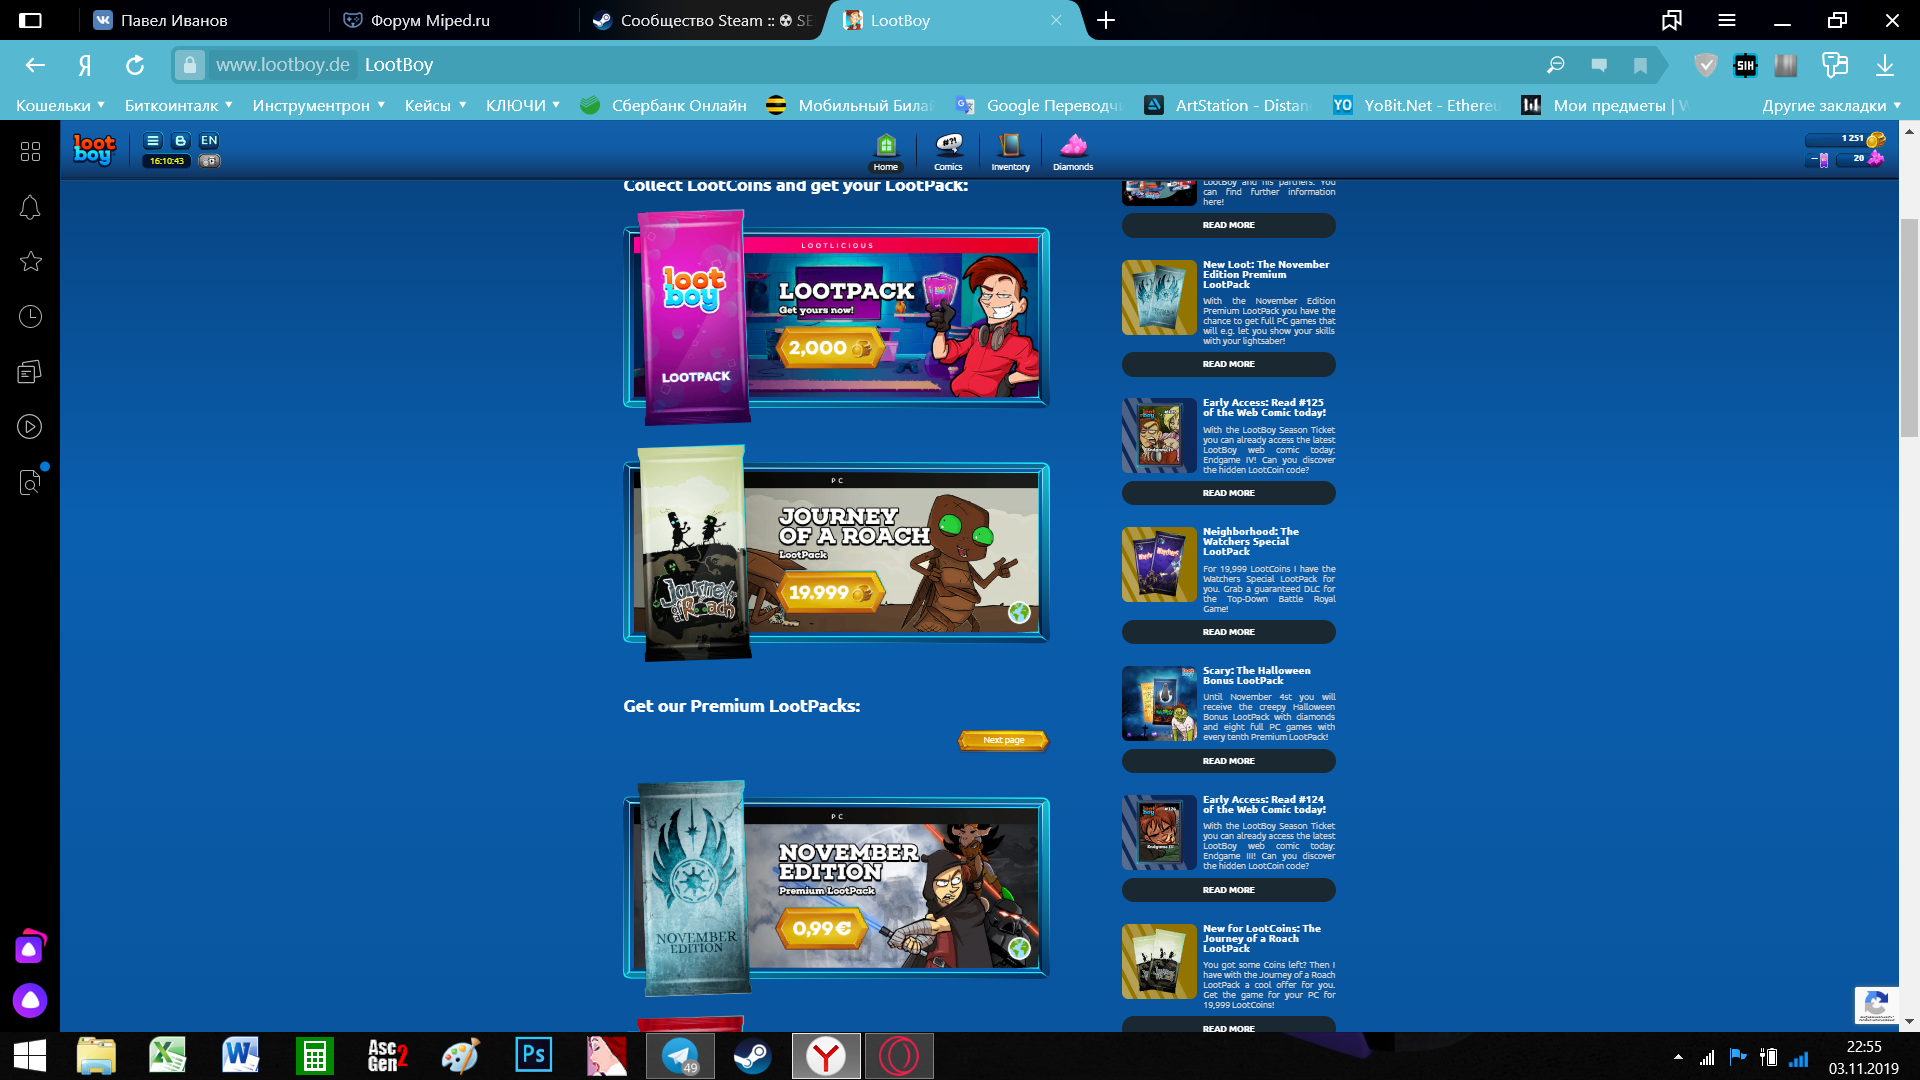This screenshot has height=1080, width=1920.
Task: Expand the Инструментрон bookmarks folder
Action: (x=318, y=105)
